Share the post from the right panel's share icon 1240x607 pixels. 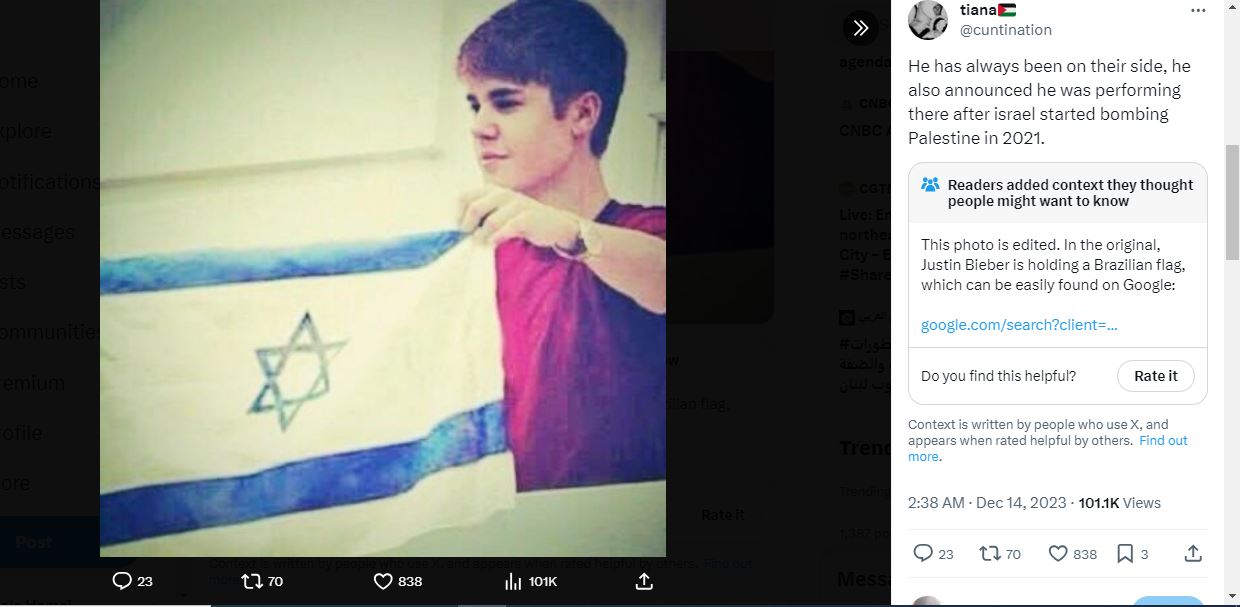[1192, 553]
